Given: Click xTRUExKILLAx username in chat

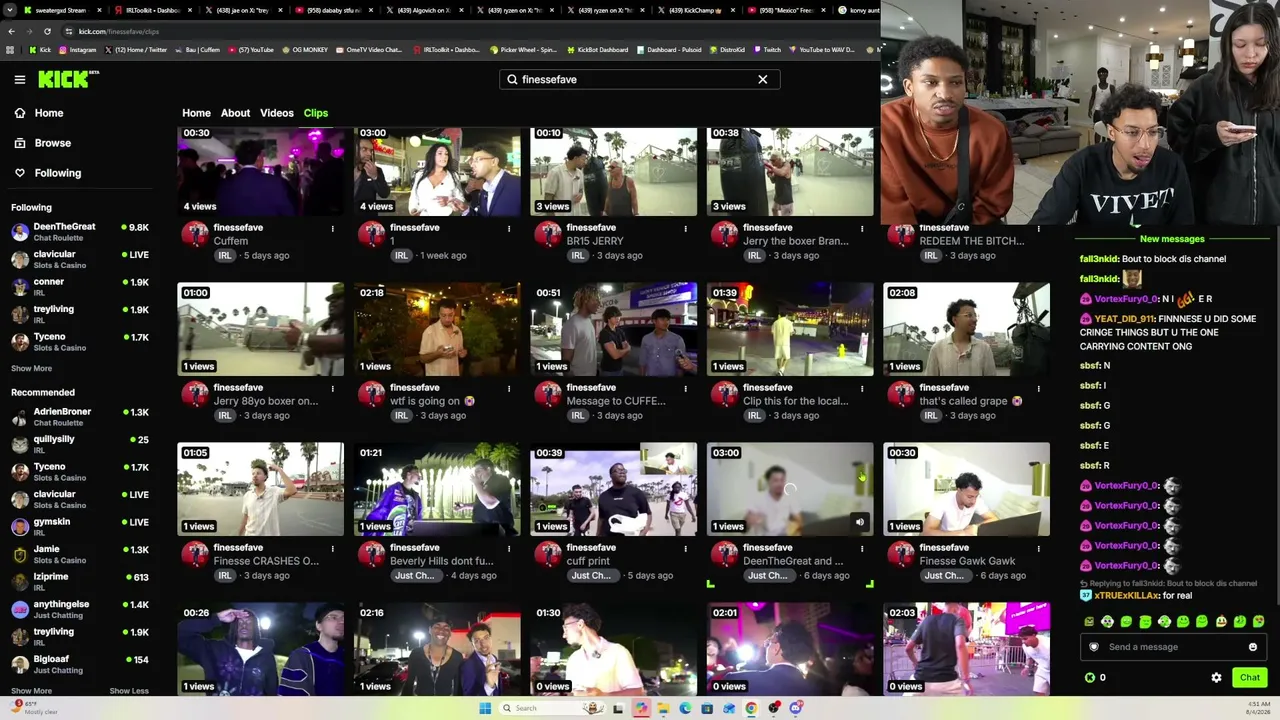Looking at the screenshot, I should [x=1127, y=596].
